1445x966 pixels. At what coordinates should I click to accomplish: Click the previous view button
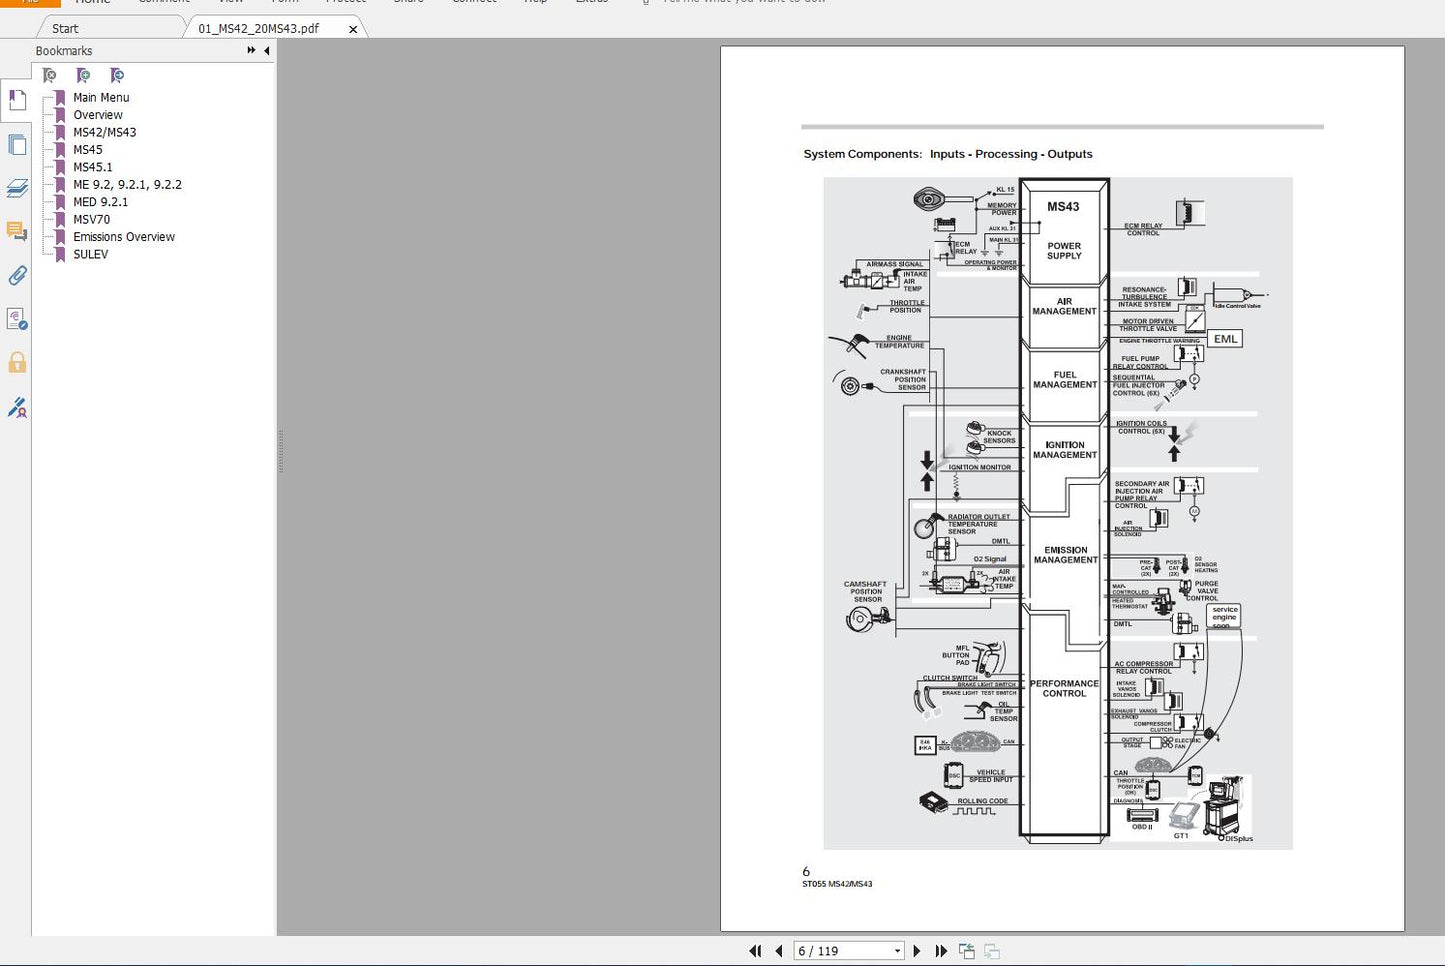coord(966,951)
